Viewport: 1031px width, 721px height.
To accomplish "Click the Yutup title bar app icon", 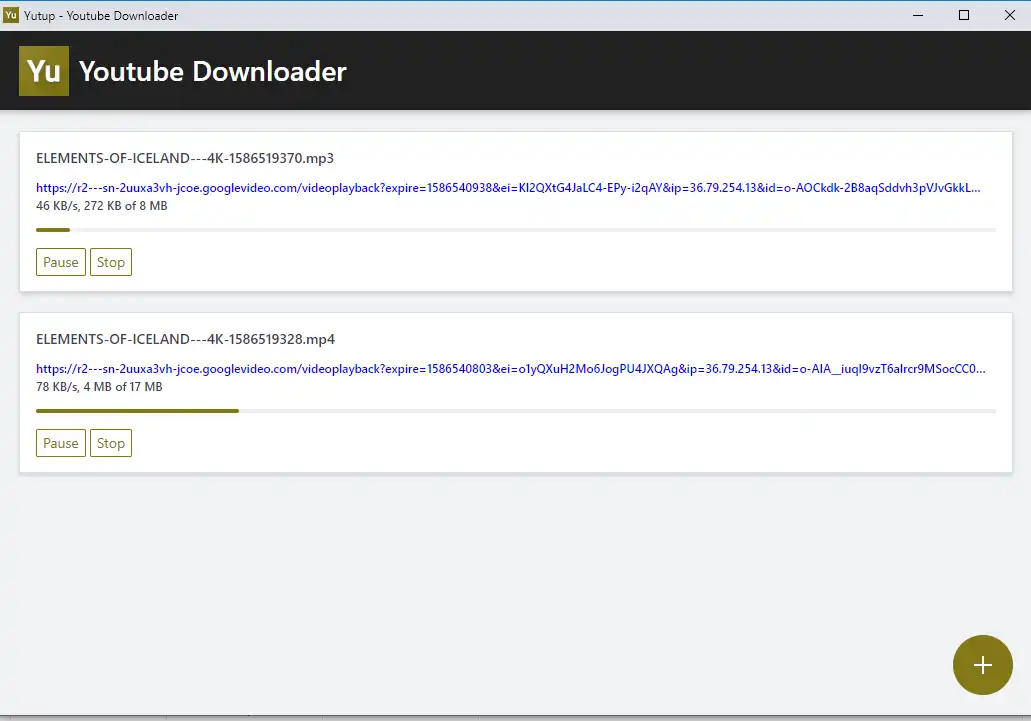I will click(11, 15).
